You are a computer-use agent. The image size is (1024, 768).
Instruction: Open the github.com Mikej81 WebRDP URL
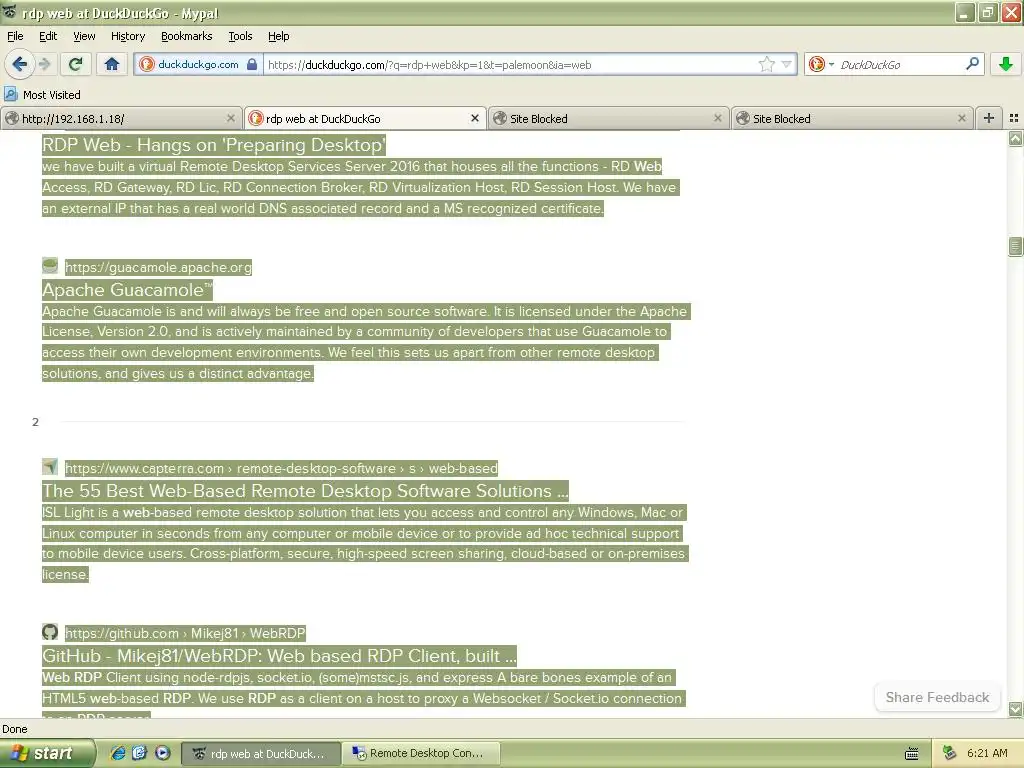click(185, 633)
